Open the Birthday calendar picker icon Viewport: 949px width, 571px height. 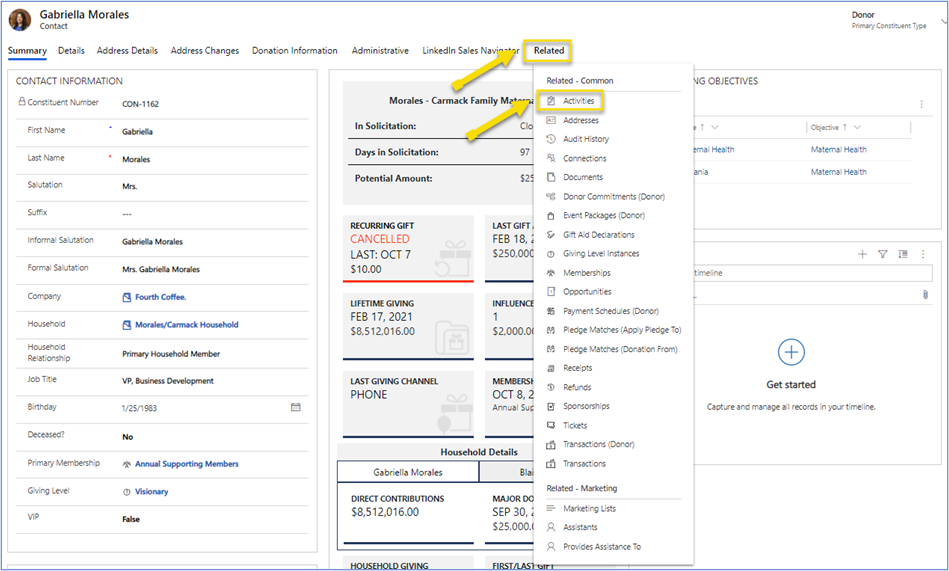(x=295, y=407)
